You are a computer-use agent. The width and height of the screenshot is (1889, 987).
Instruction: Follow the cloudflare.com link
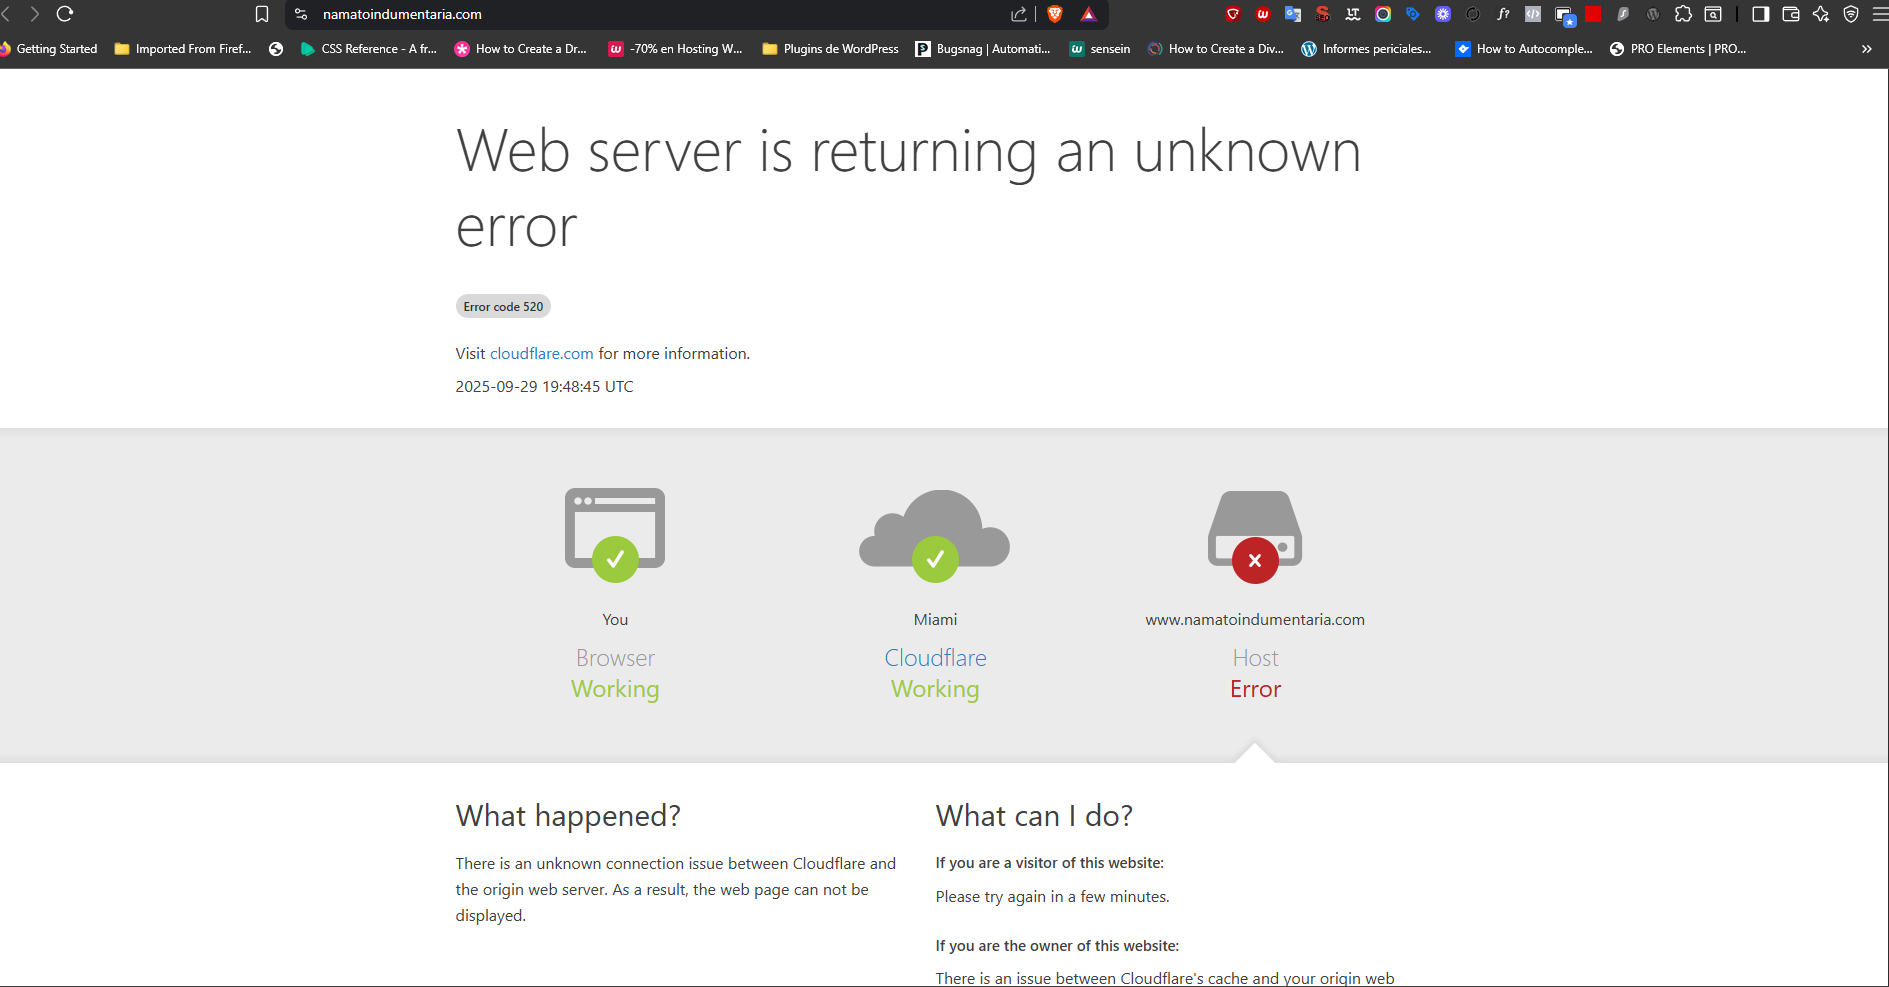pyautogui.click(x=541, y=354)
